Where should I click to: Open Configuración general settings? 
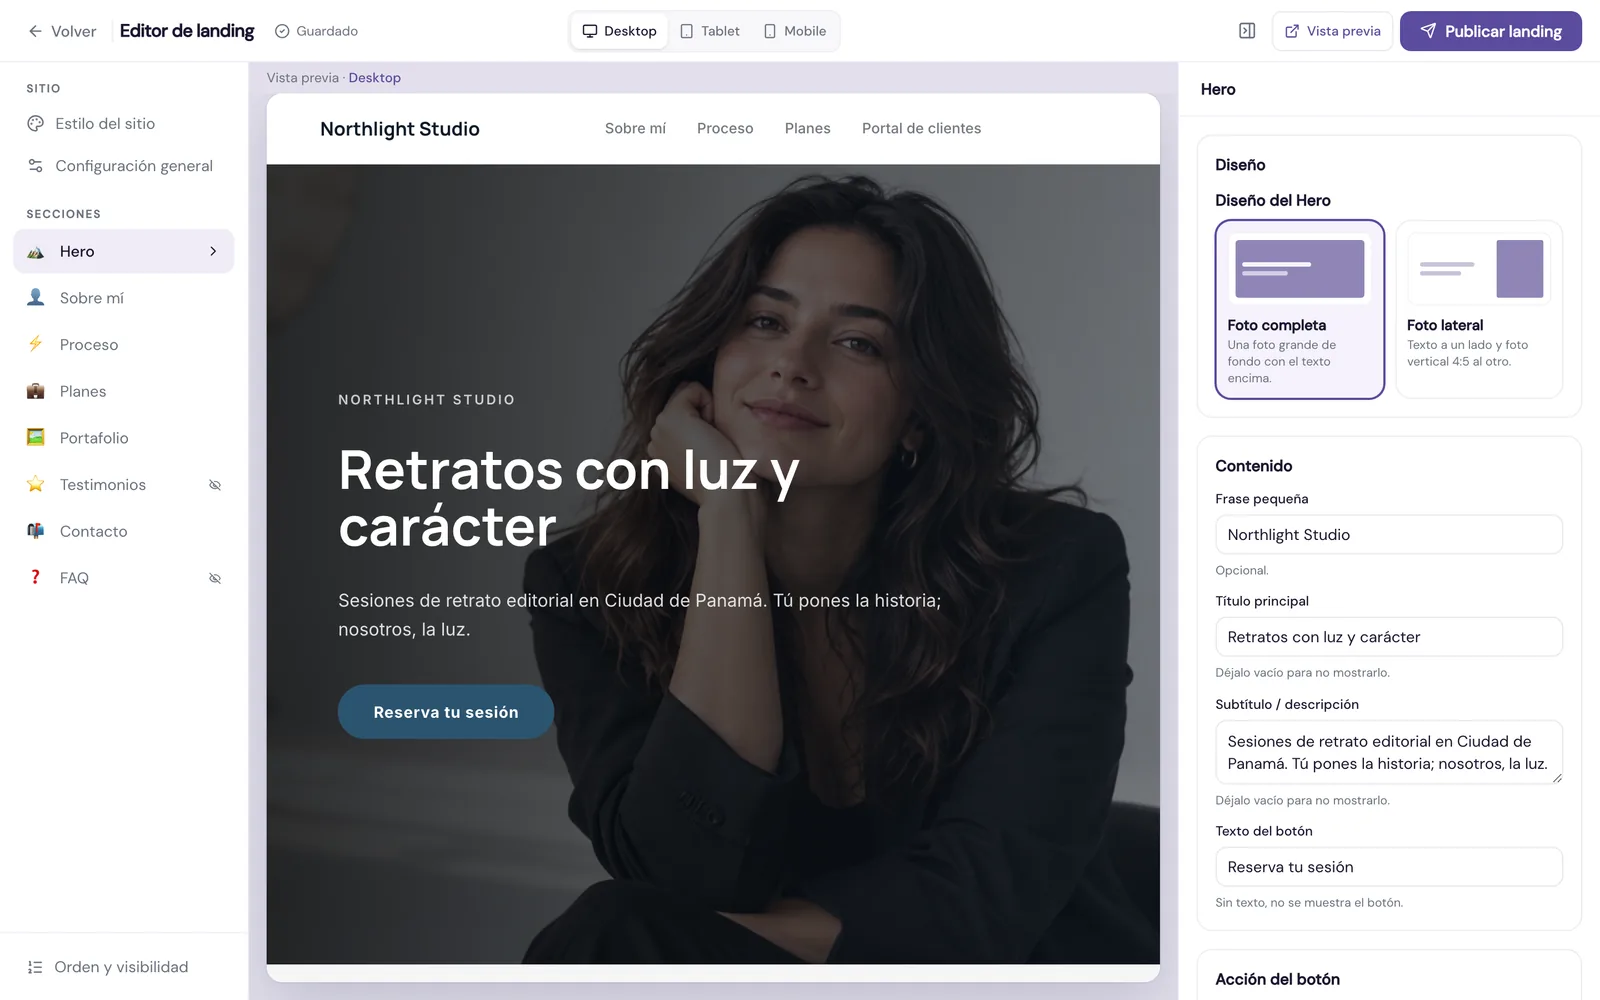[124, 165]
